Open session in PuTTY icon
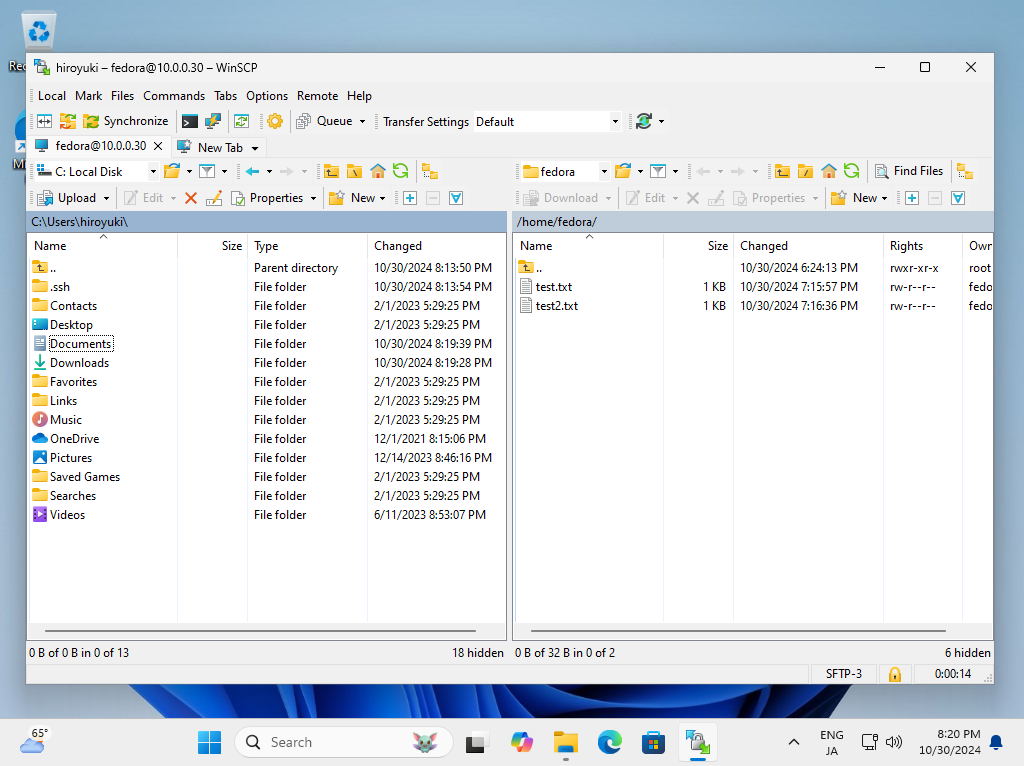The height and width of the screenshot is (766, 1024). click(x=213, y=121)
